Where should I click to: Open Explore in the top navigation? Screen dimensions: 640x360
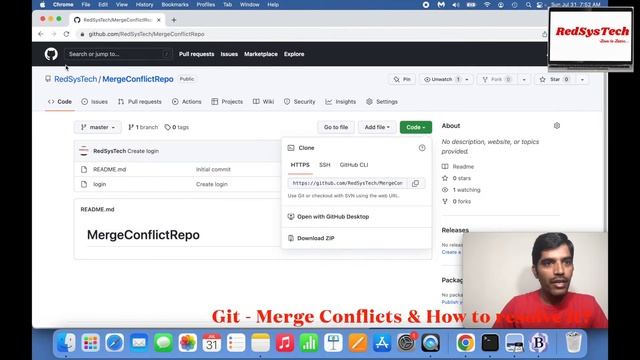click(x=294, y=54)
